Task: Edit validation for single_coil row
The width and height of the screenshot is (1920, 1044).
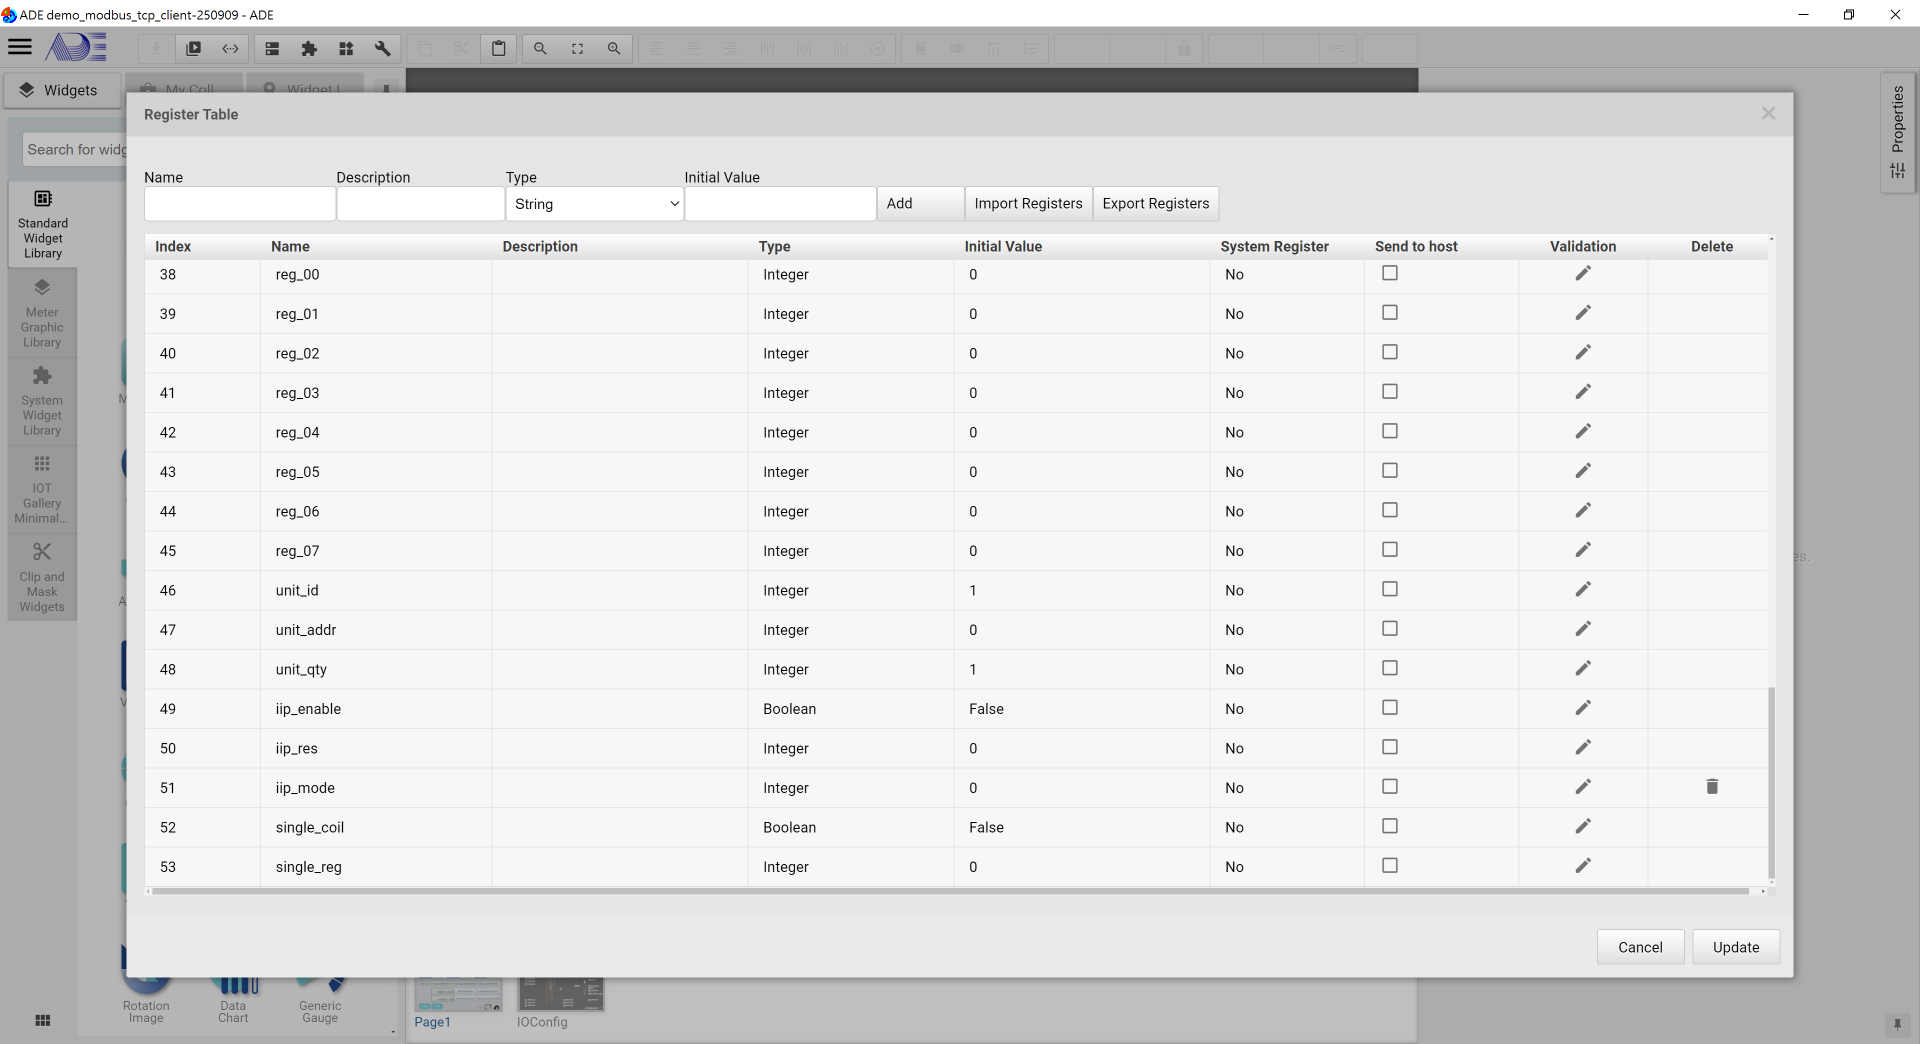Action: point(1582,827)
